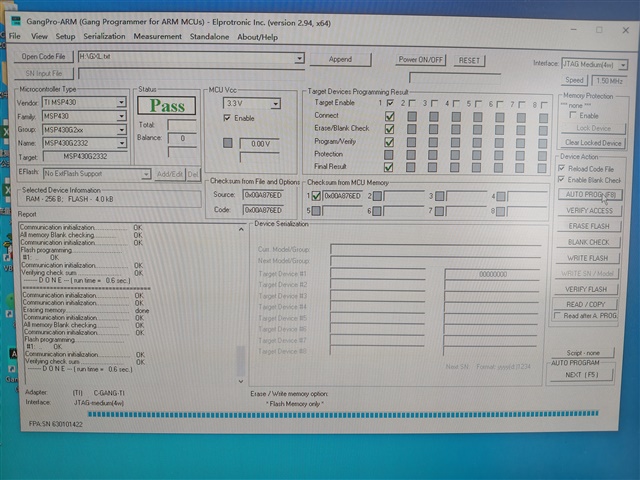Toggle the Reload Code File checkbox

point(562,168)
